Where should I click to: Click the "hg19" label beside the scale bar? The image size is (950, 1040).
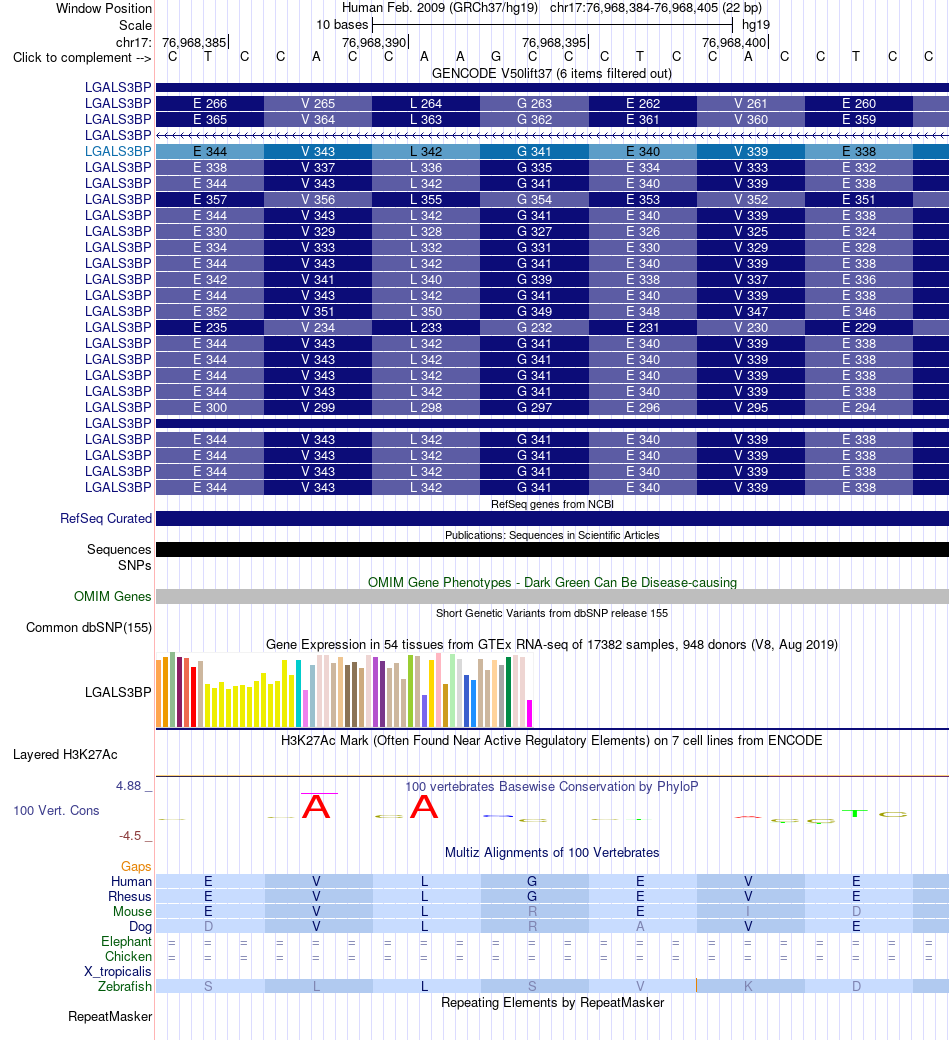point(756,25)
